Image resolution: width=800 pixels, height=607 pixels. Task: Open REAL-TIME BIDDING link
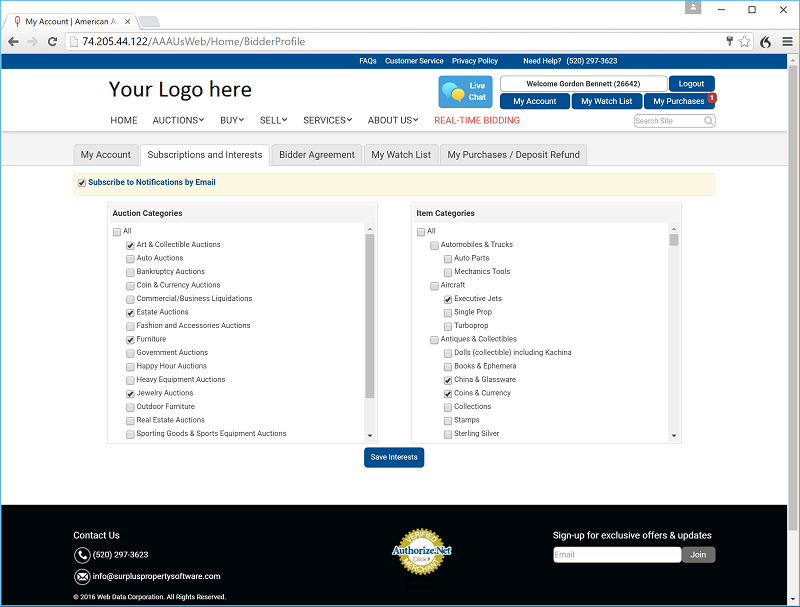(477, 120)
